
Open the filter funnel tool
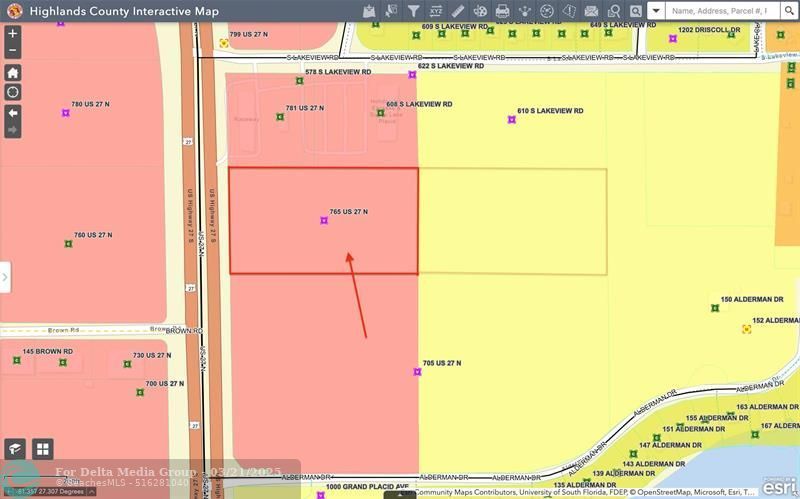(x=414, y=11)
